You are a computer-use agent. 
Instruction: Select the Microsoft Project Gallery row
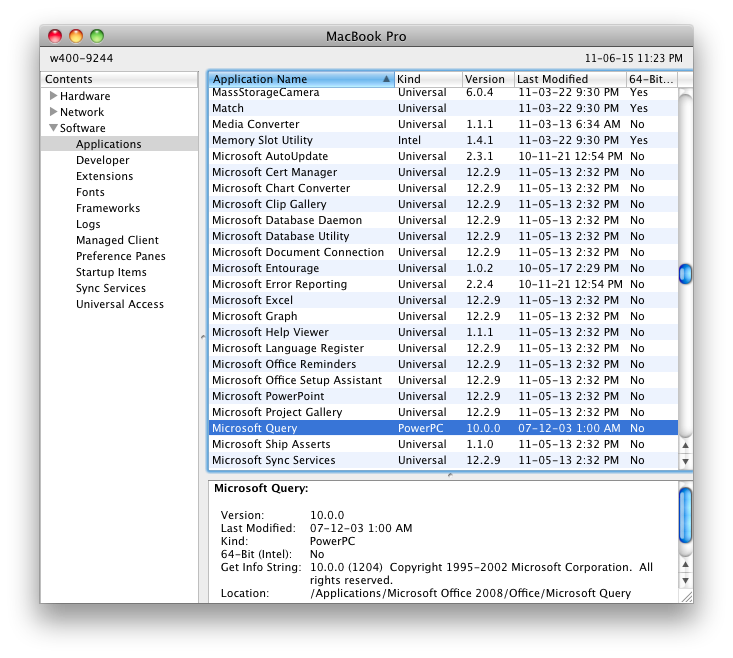click(443, 412)
